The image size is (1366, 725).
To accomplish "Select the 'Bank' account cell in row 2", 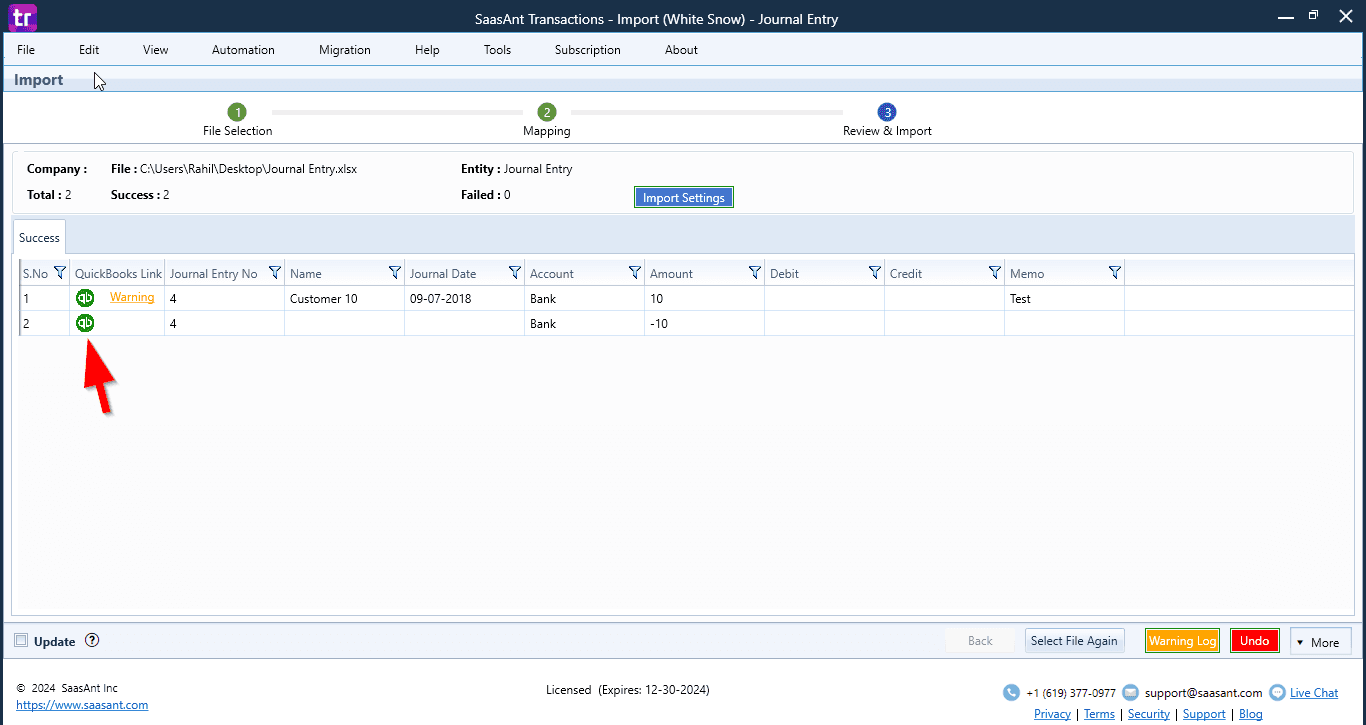I will click(x=584, y=323).
